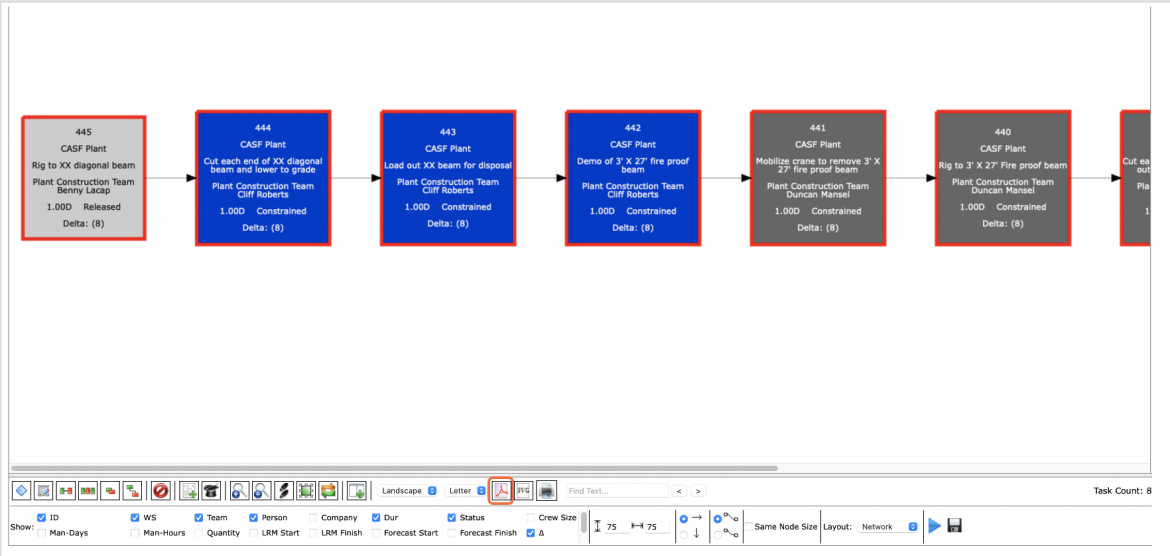
Task: Click the orange-green refresh arrows icon
Action: point(328,491)
